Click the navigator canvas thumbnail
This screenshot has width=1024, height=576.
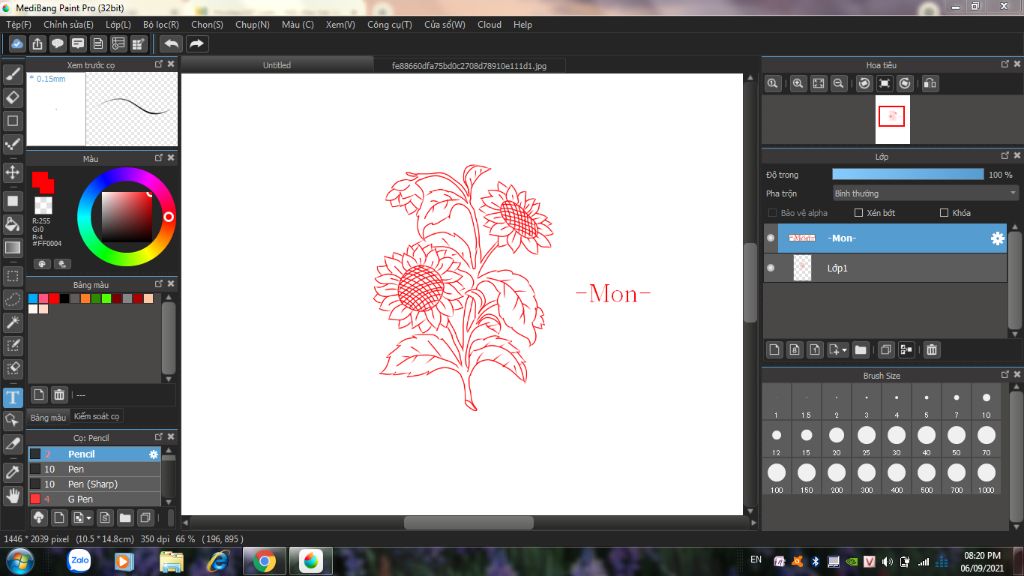(892, 120)
